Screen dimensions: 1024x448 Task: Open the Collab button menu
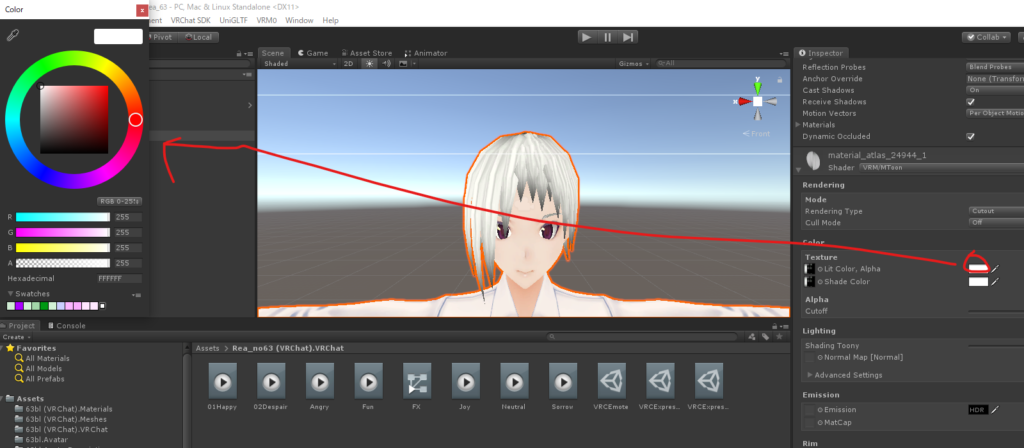point(987,37)
